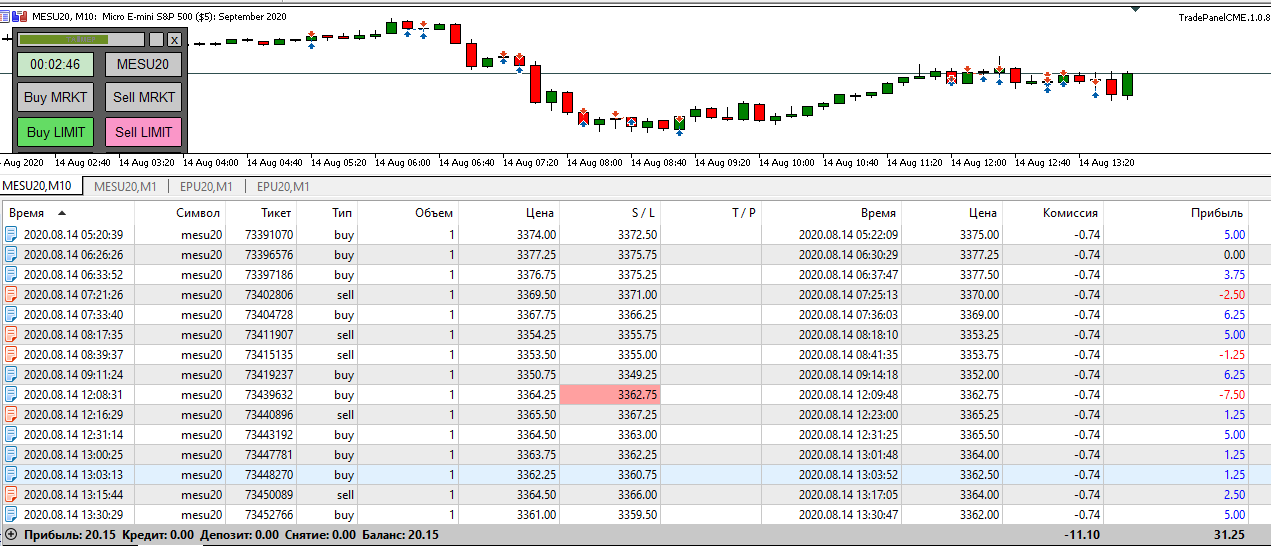Switch to the MESU20,M1 chart tab
The width and height of the screenshot is (1271, 546).
coord(124,186)
